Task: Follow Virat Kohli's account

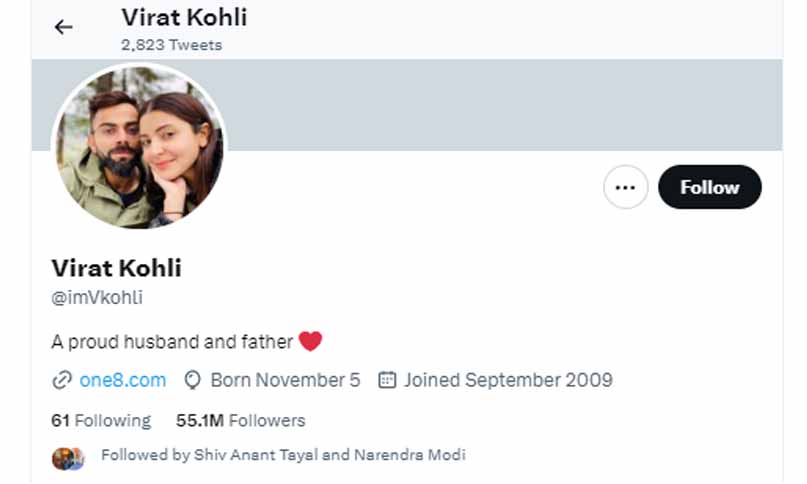Action: pos(709,187)
